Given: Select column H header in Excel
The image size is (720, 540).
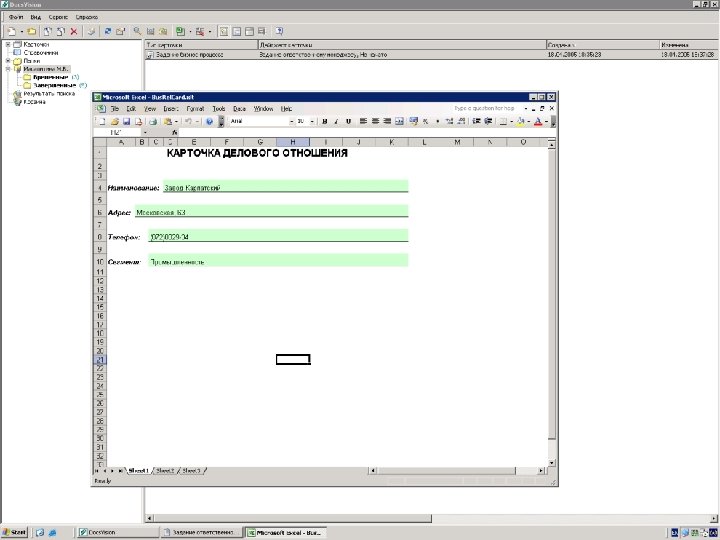Looking at the screenshot, I should [293, 142].
